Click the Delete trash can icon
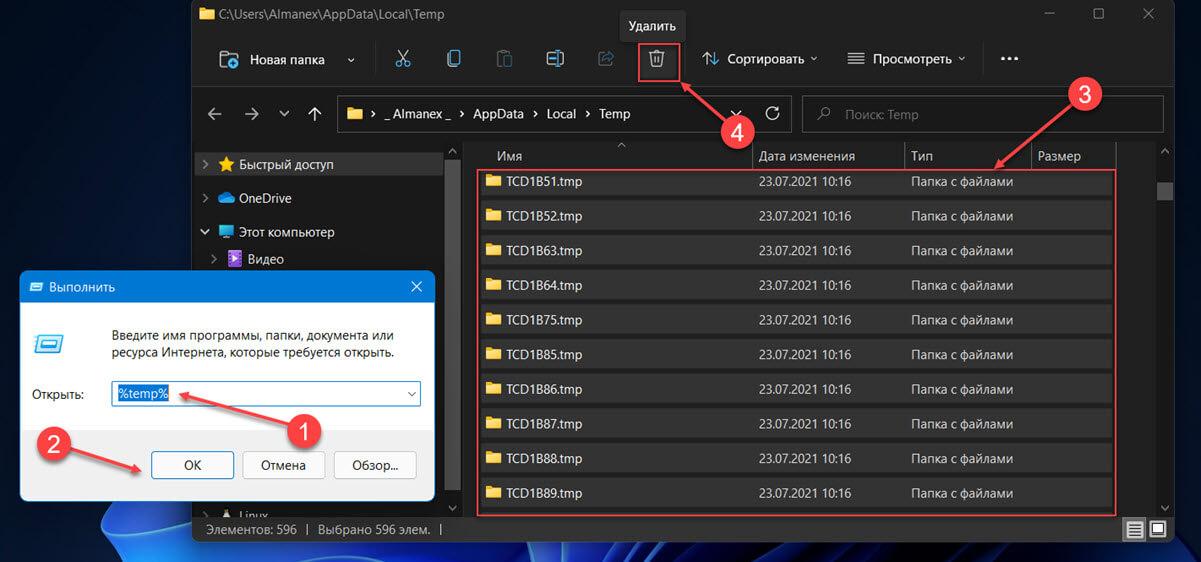The width and height of the screenshot is (1201, 562). (657, 59)
